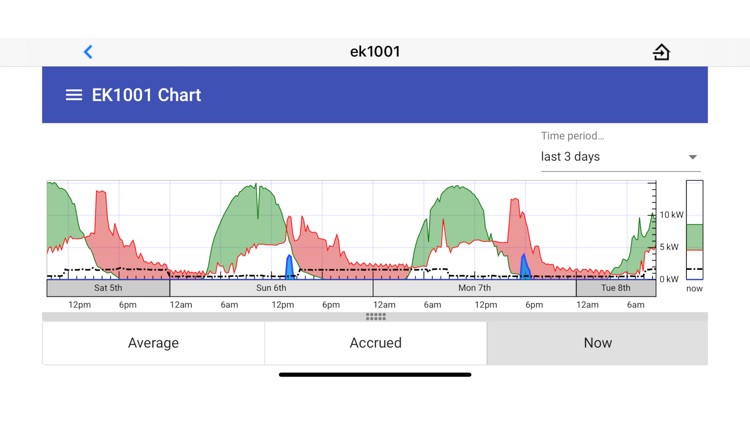Click the Sat 5th day bar
750x422 pixels.
(108, 288)
